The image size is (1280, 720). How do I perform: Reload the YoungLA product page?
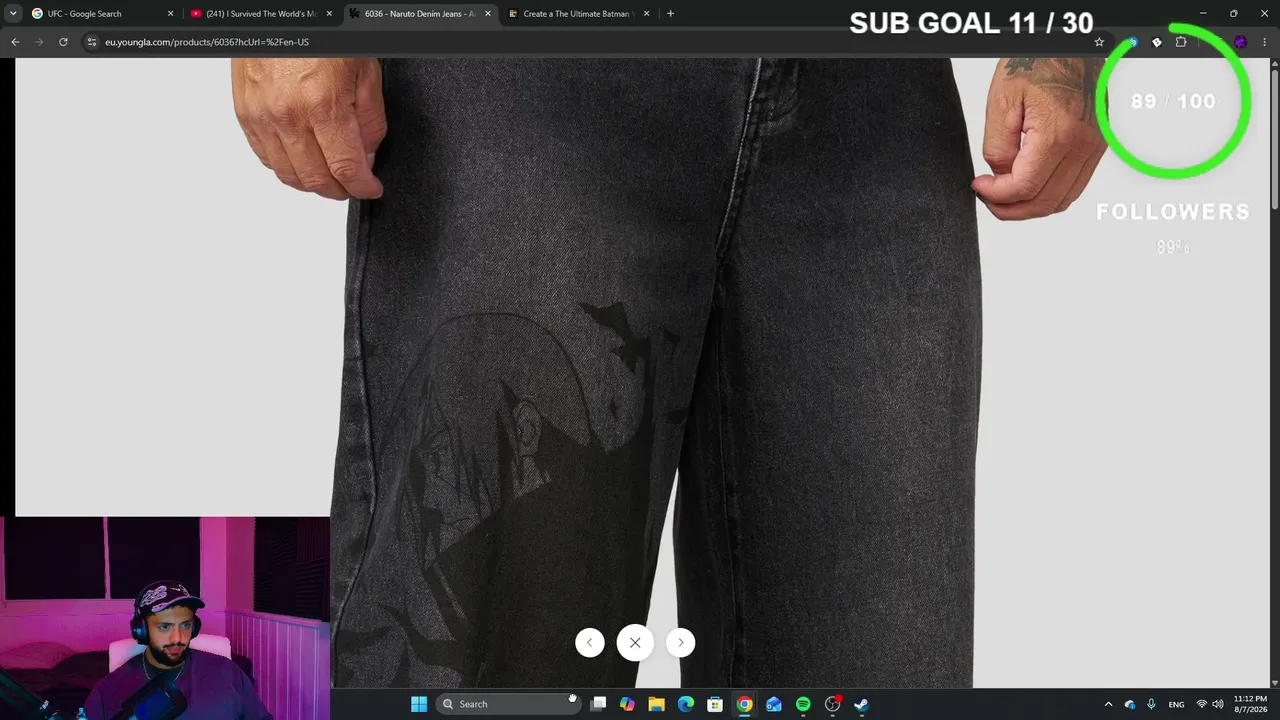tap(63, 42)
